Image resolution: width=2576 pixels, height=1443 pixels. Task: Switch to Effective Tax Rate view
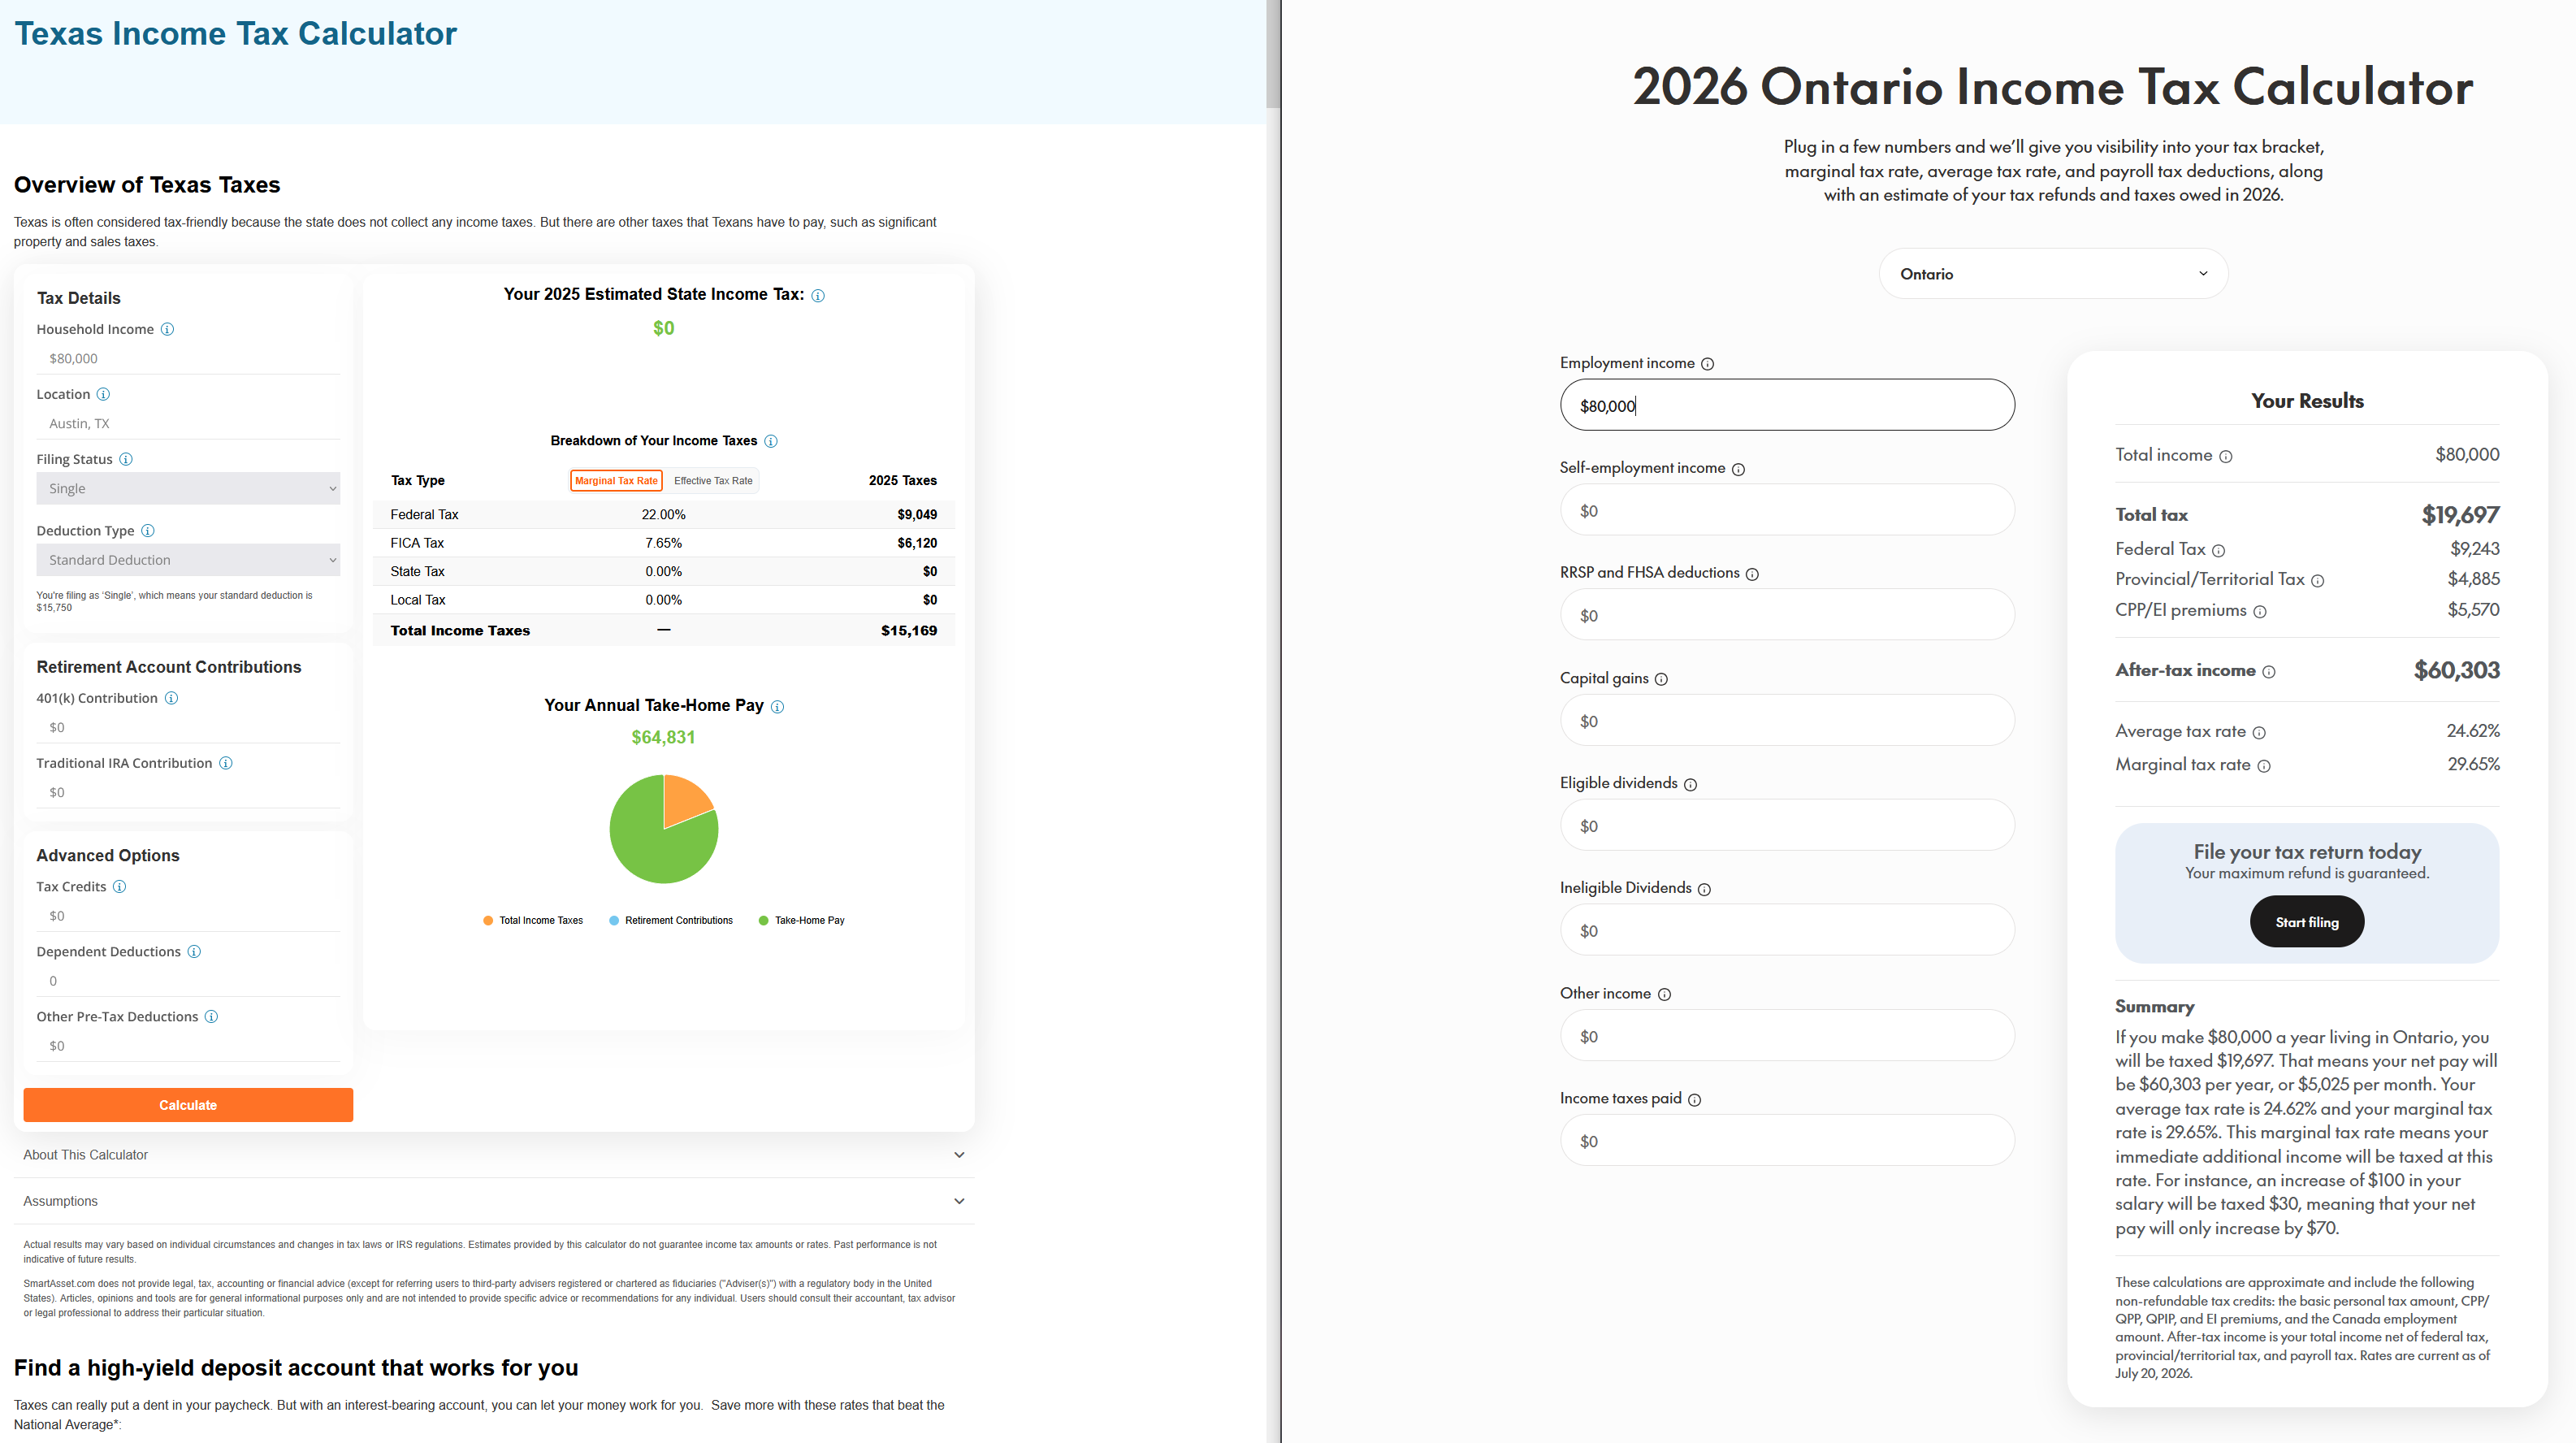click(x=713, y=481)
